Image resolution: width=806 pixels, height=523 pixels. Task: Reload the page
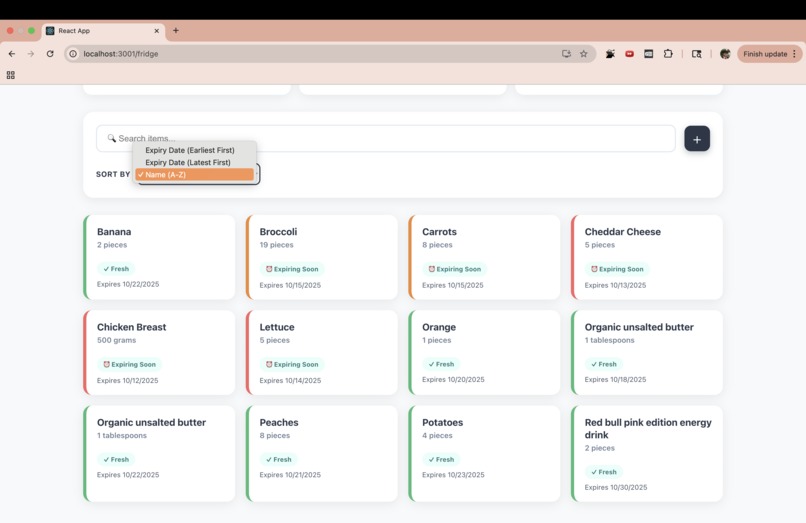pos(50,53)
